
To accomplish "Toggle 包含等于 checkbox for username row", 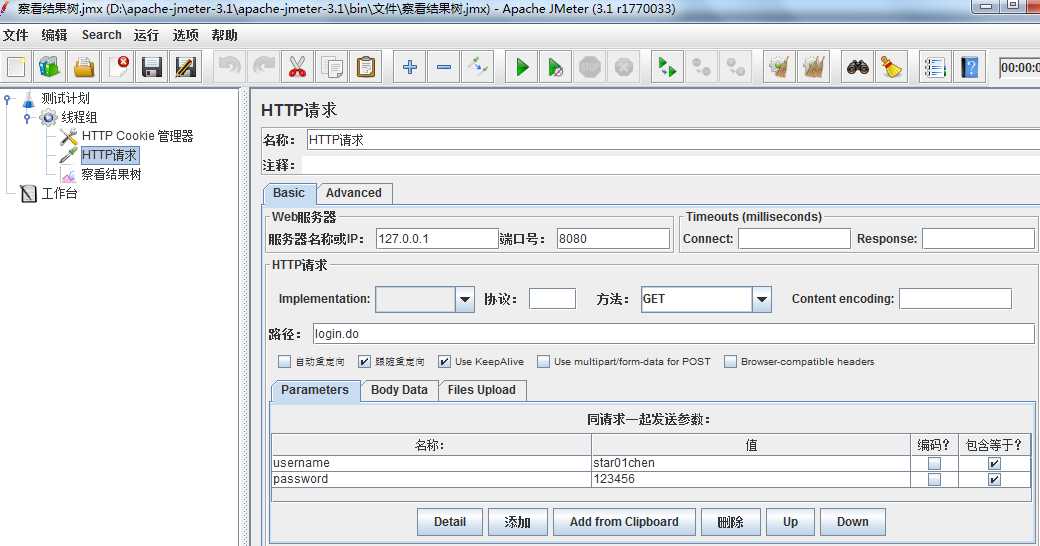I will tap(994, 463).
